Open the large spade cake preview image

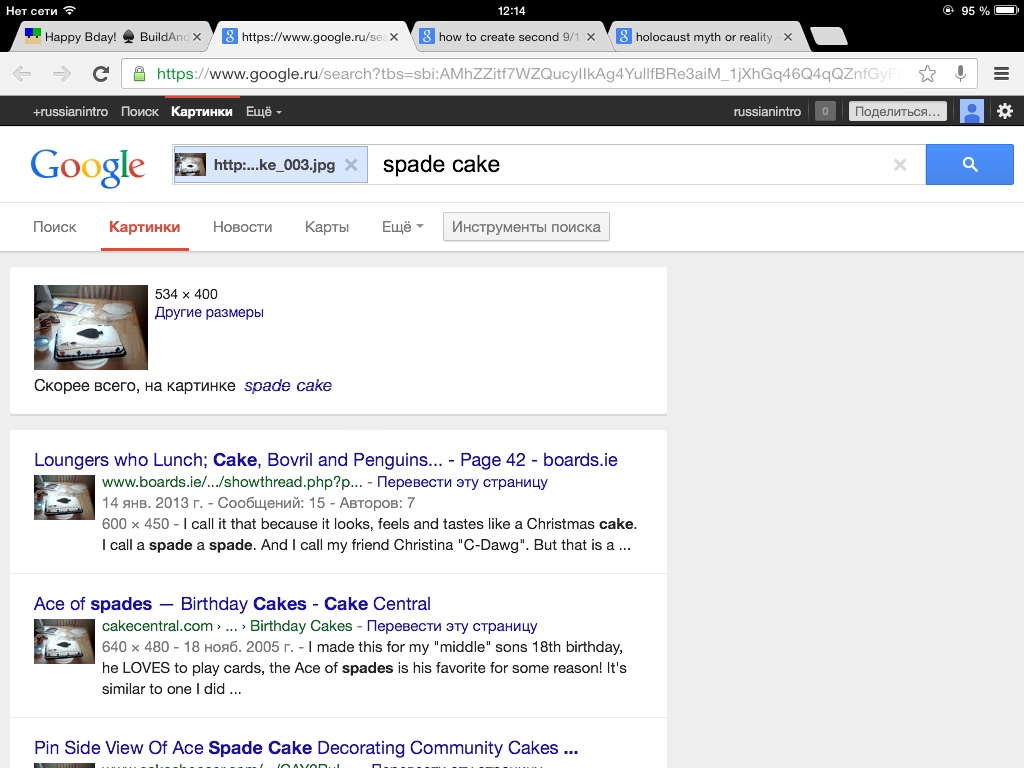(x=91, y=327)
